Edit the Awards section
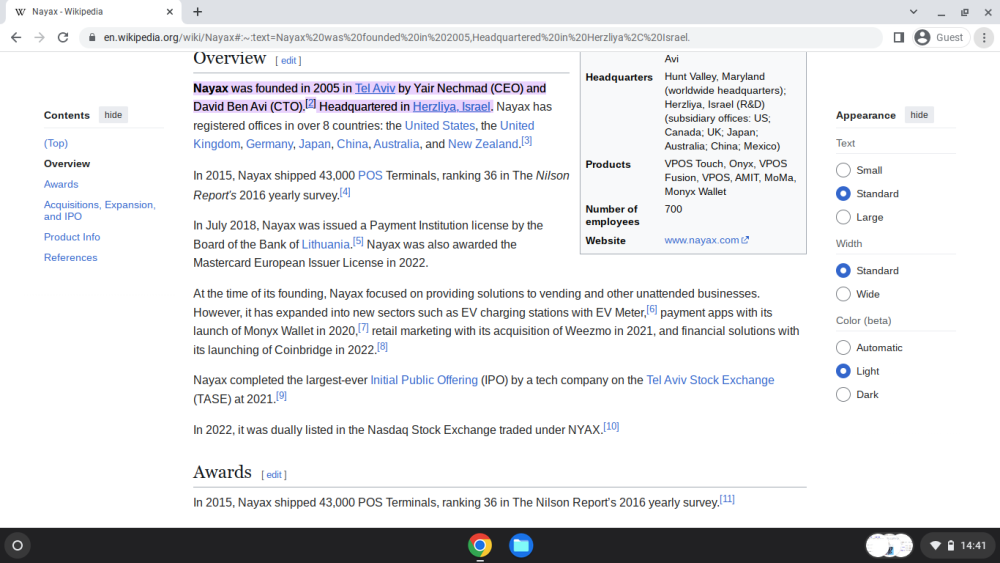The width and height of the screenshot is (1000, 563). pyautogui.click(x=274, y=475)
